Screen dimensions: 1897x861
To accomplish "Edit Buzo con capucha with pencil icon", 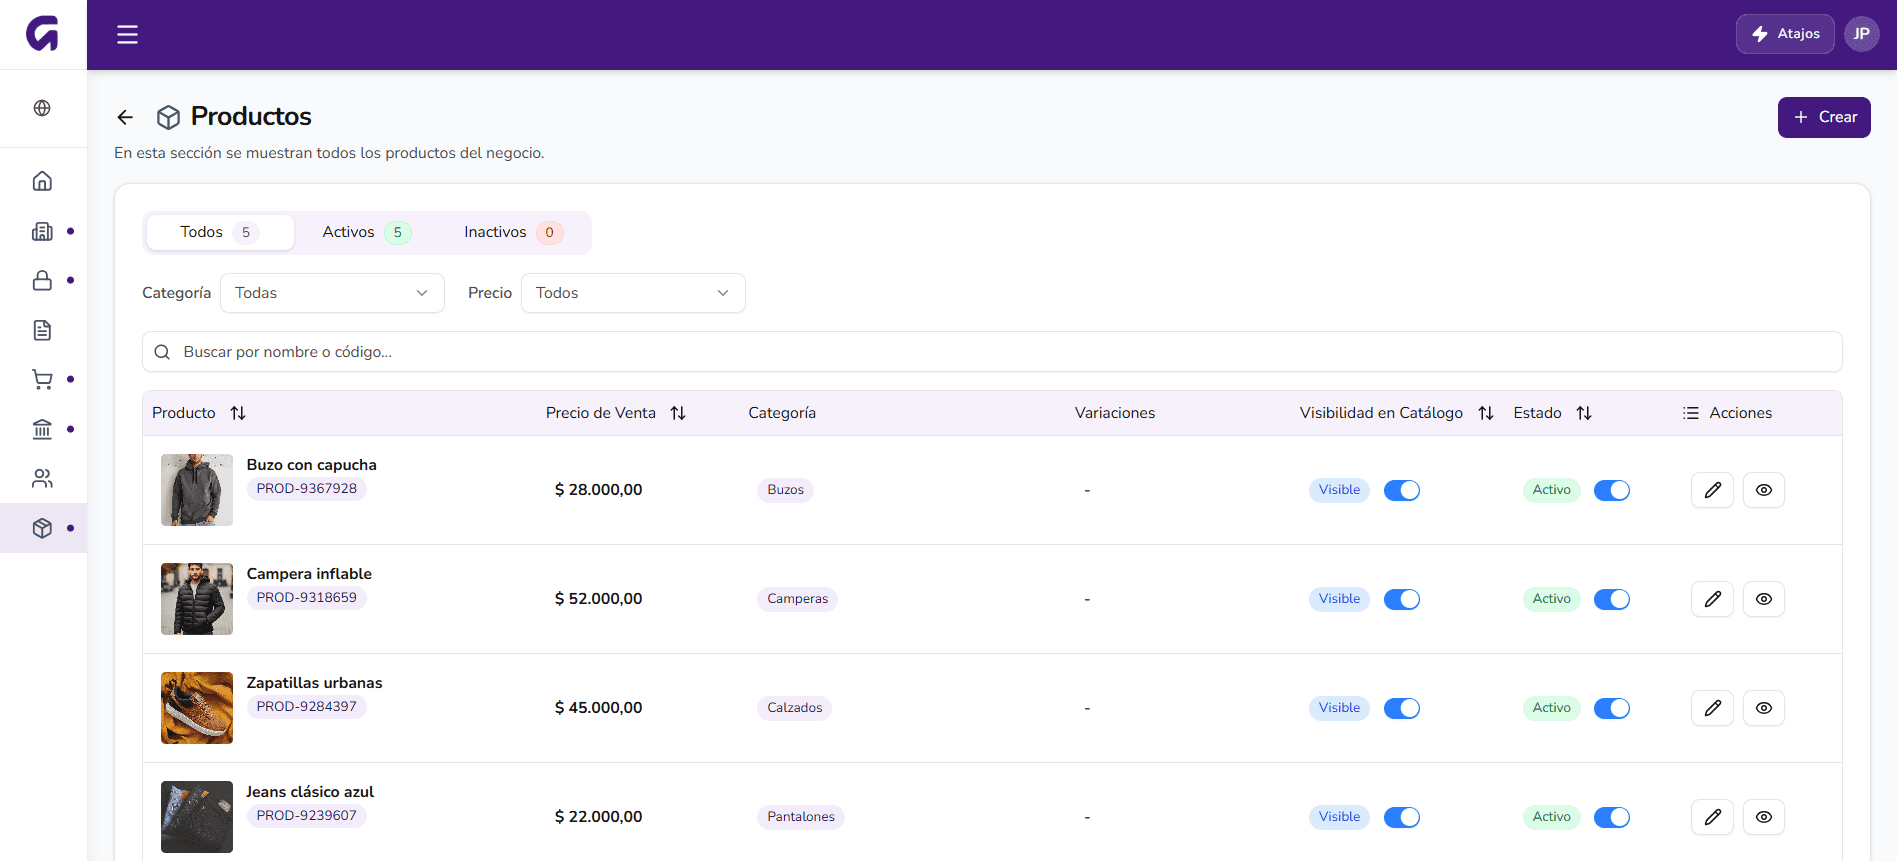I will 1712,490.
